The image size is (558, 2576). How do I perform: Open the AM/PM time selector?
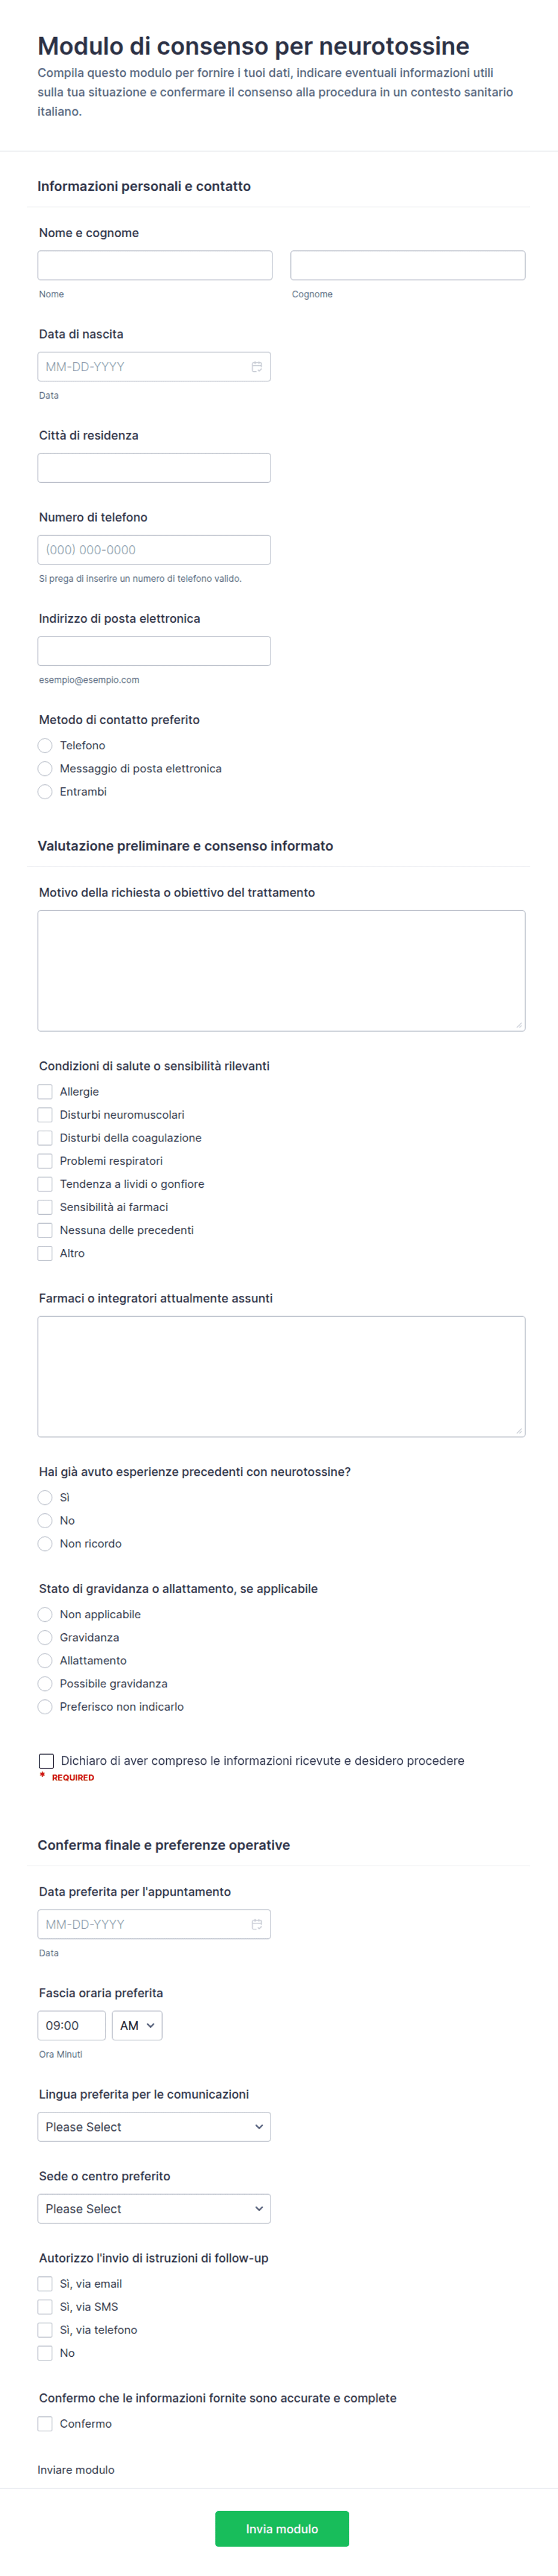coord(137,2026)
